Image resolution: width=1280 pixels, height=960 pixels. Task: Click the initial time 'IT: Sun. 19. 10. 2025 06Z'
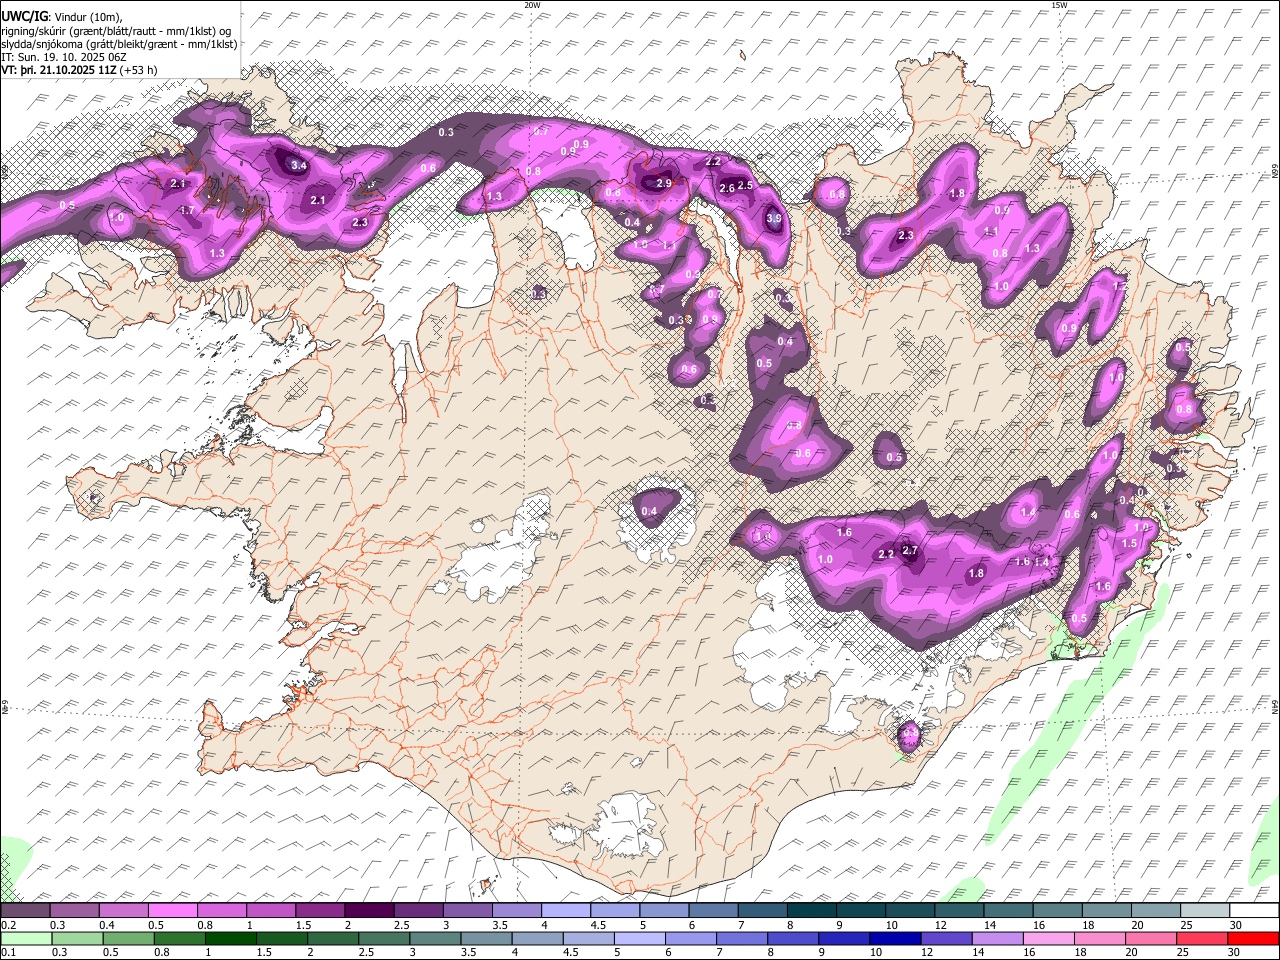tap(64, 57)
